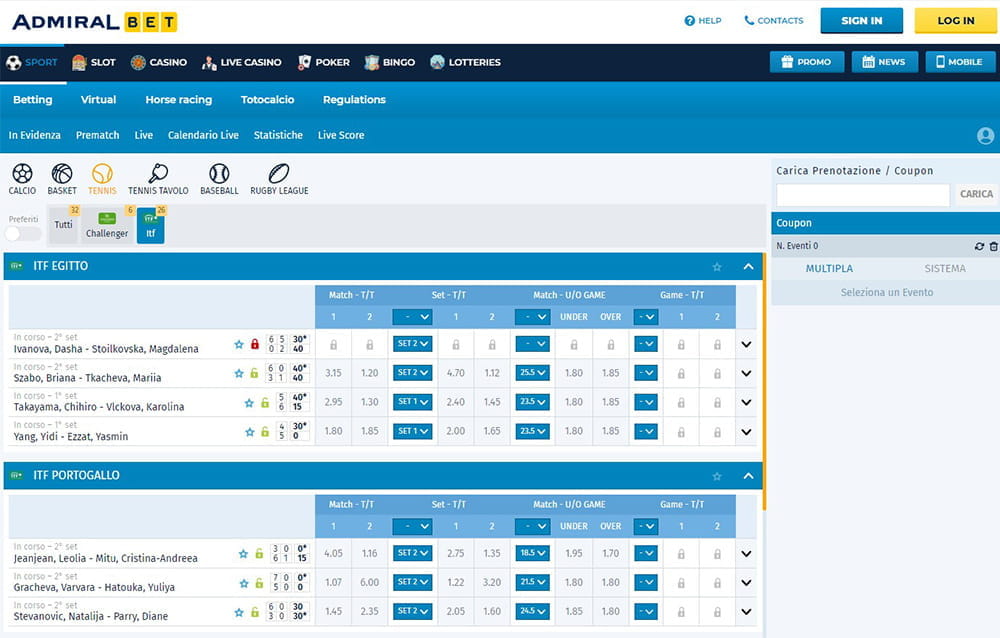Star the ITF Egitto tournament

click(716, 267)
